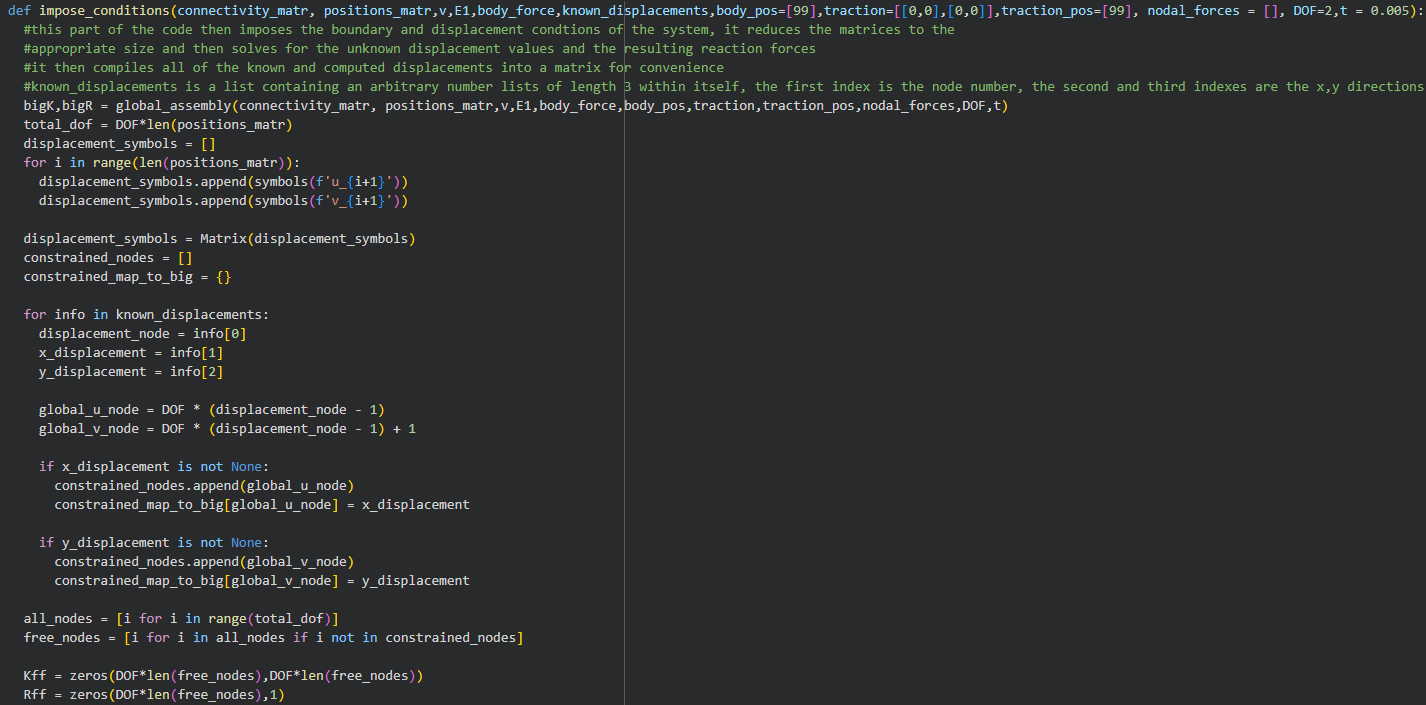The height and width of the screenshot is (705, 1426).
Task: Click the line 'total_dof = DOF*len(positions_matr)'
Action: click(x=158, y=125)
